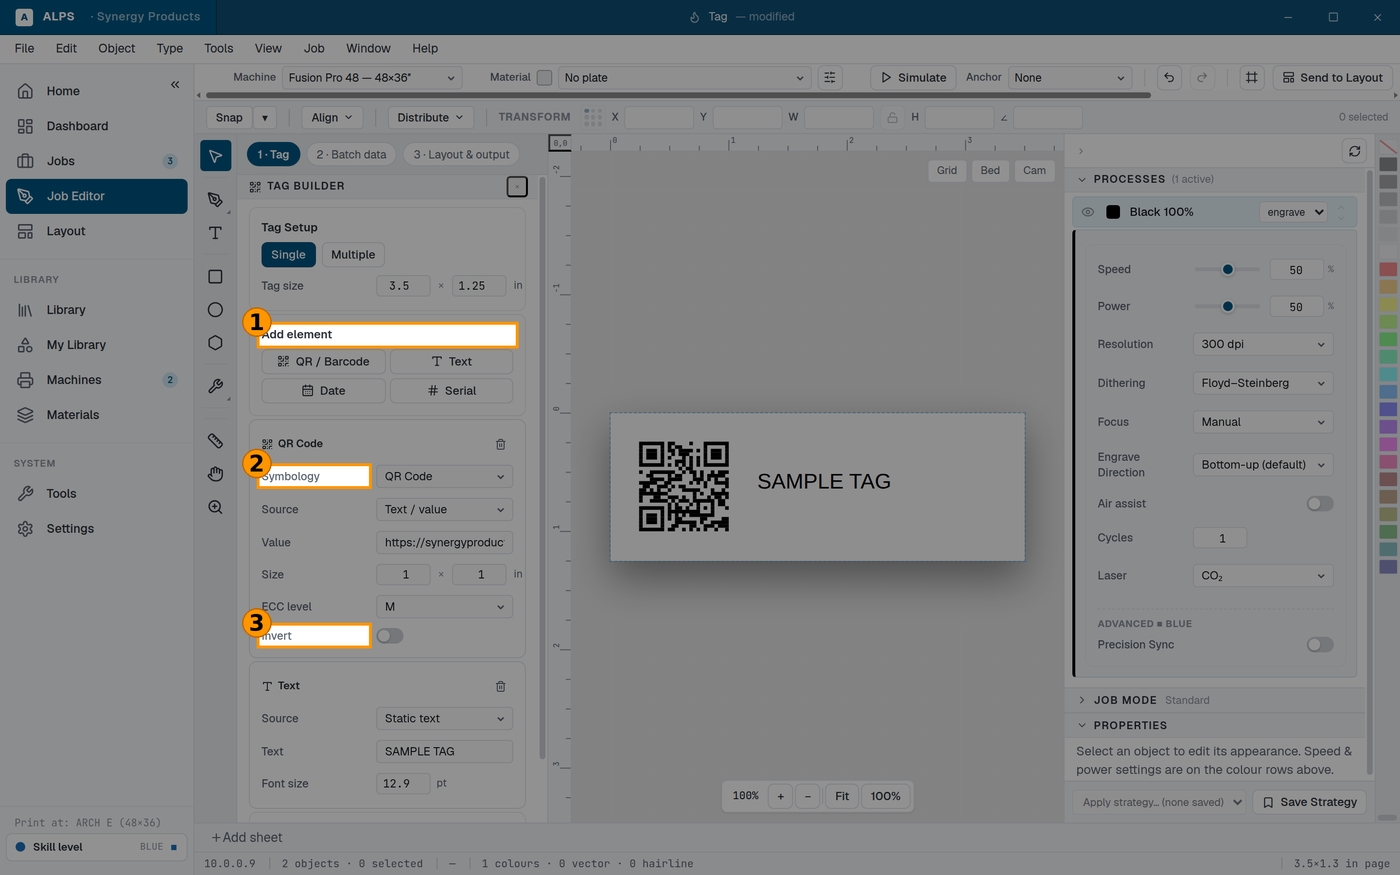Open the Window menu
Viewport: 1400px width, 875px height.
[x=368, y=48]
